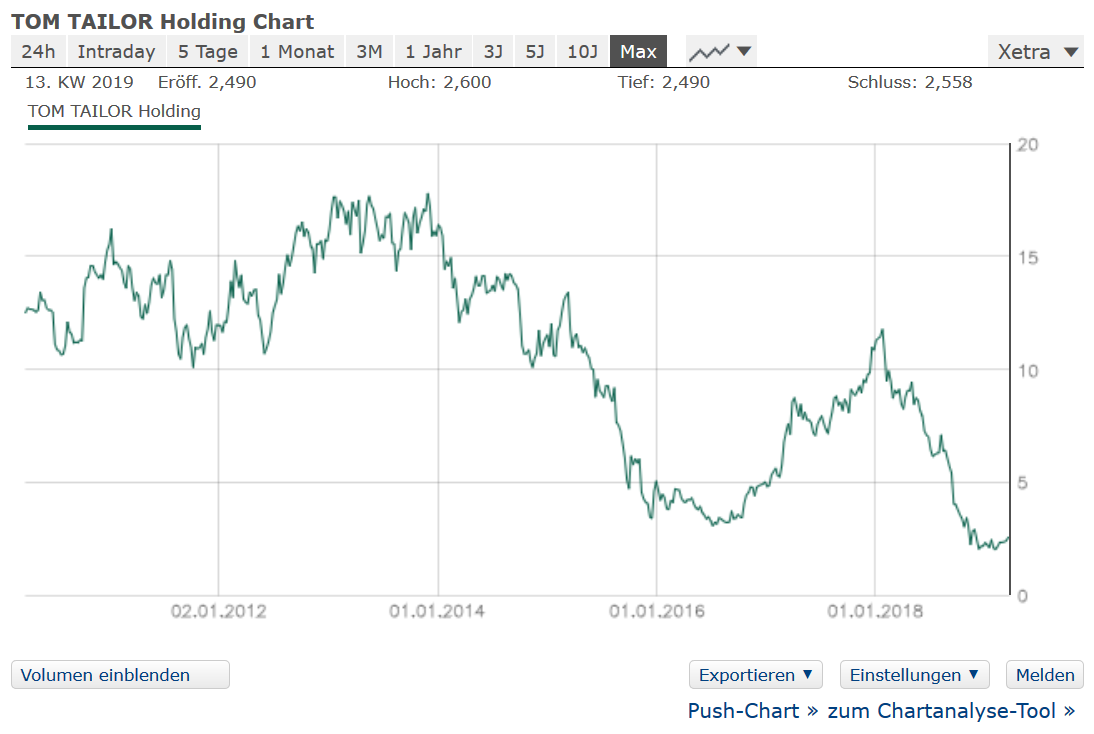Follow the zum Chartanalyse-Tool link
The image size is (1094, 734).
point(951,711)
